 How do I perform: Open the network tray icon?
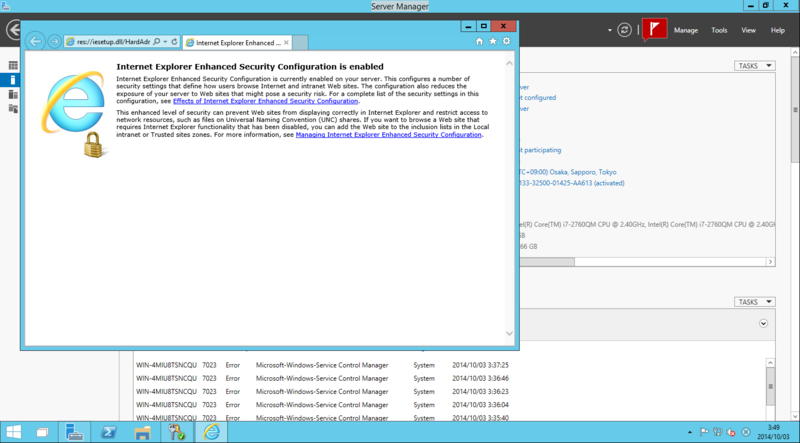click(717, 432)
